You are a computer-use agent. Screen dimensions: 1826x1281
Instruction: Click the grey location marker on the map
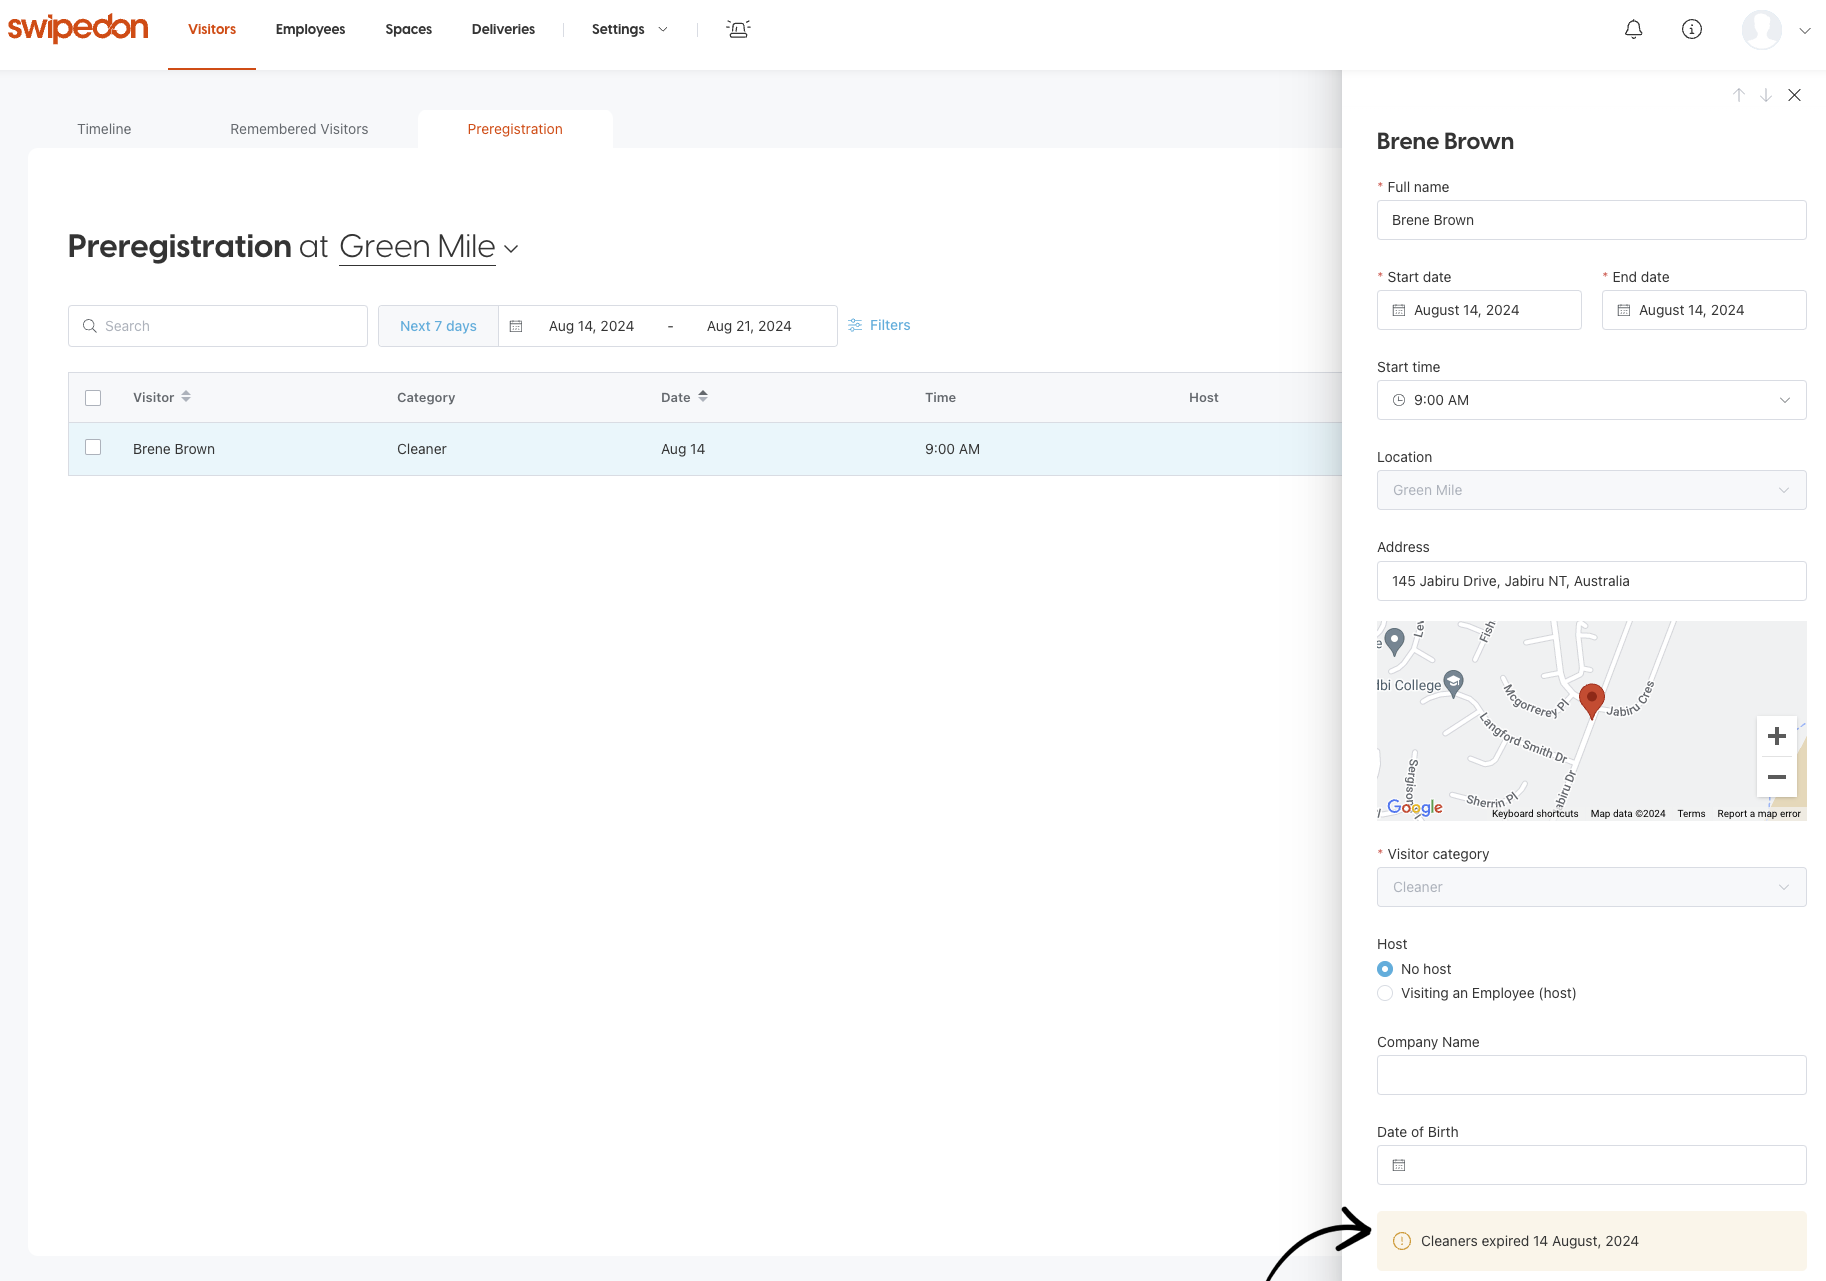click(1394, 641)
